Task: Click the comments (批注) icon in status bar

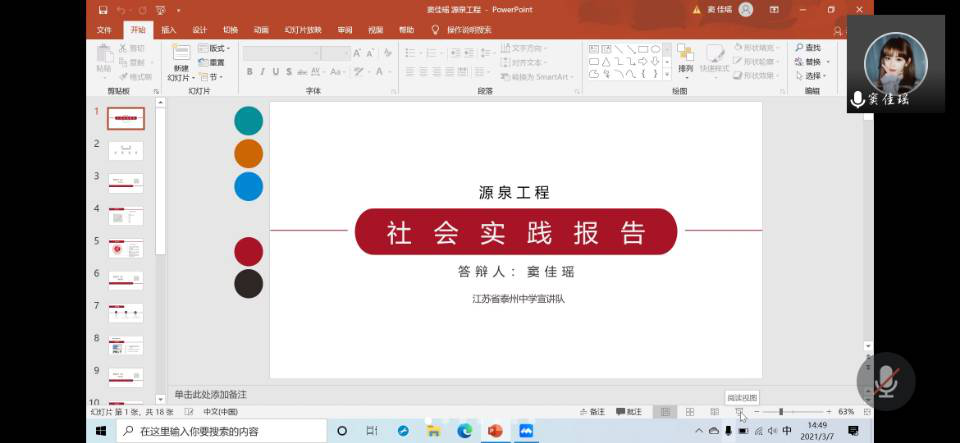Action: click(x=629, y=412)
